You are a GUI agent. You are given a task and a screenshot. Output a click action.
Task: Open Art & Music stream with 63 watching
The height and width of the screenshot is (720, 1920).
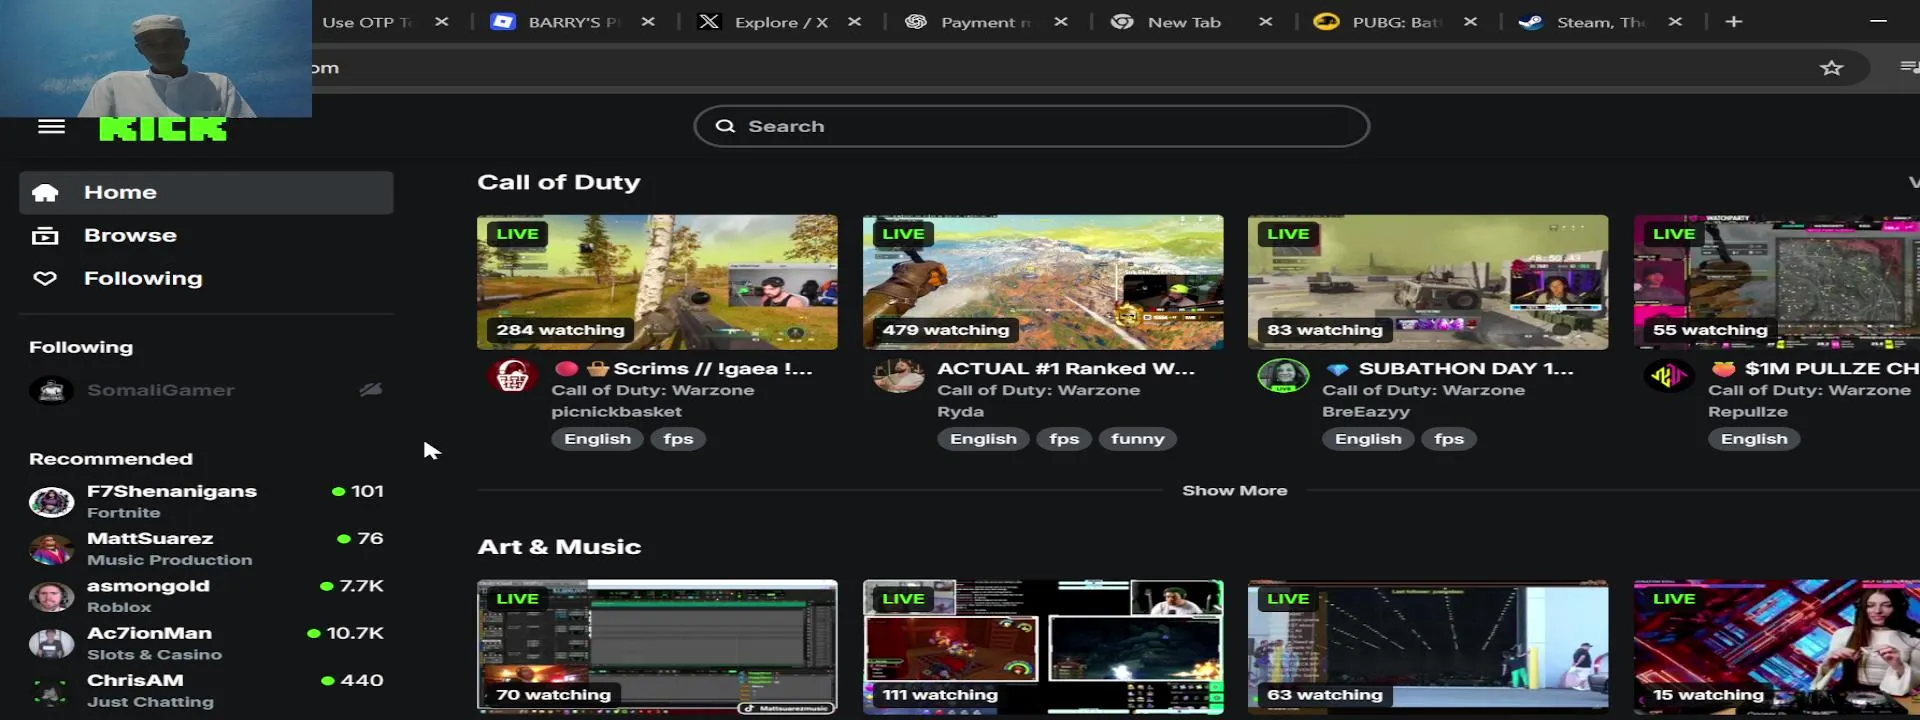[x=1428, y=647]
